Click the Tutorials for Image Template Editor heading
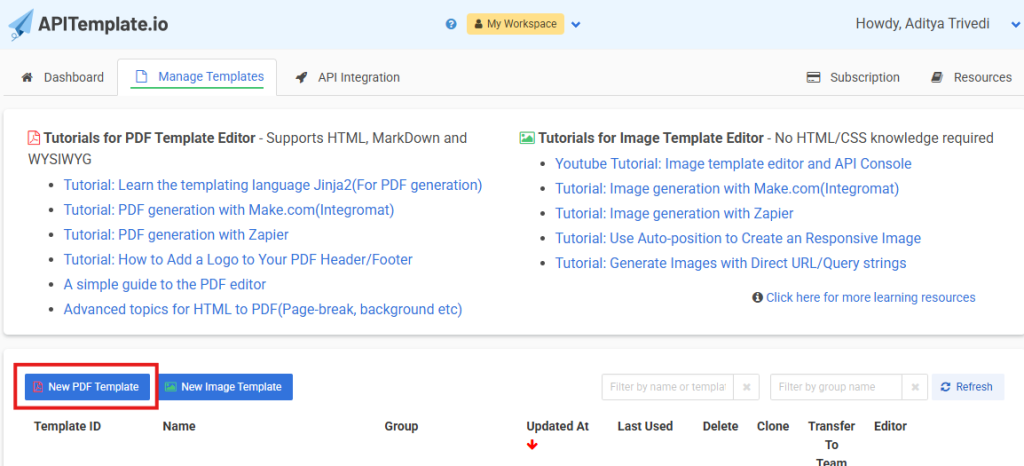1024x466 pixels. click(650, 138)
